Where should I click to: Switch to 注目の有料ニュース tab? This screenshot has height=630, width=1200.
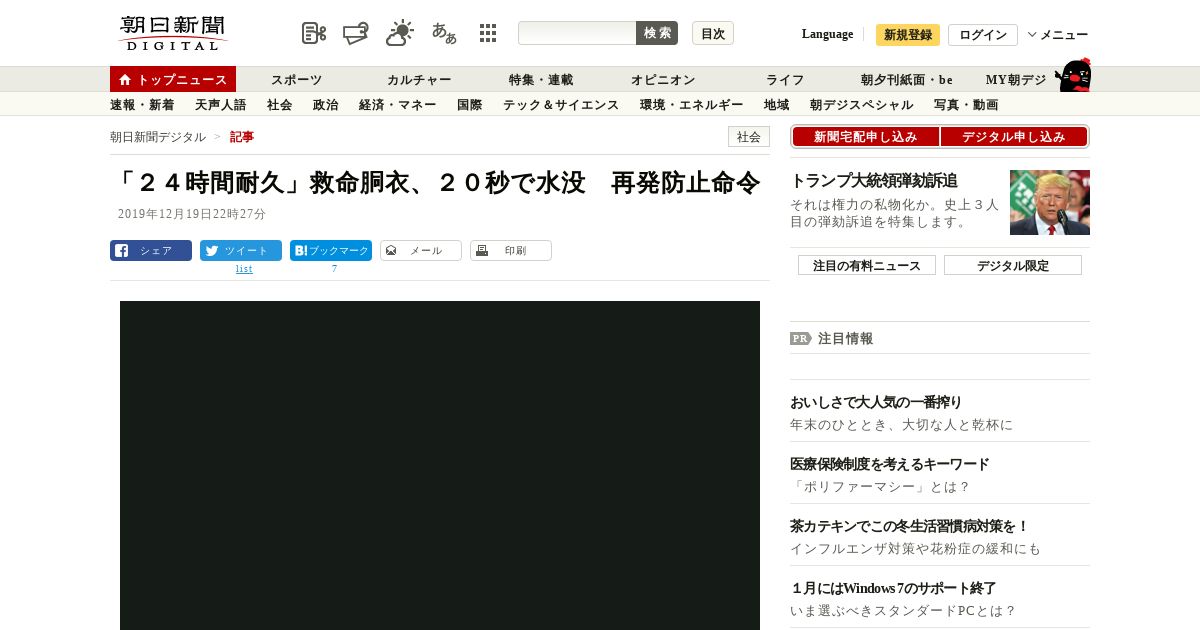[x=867, y=266]
